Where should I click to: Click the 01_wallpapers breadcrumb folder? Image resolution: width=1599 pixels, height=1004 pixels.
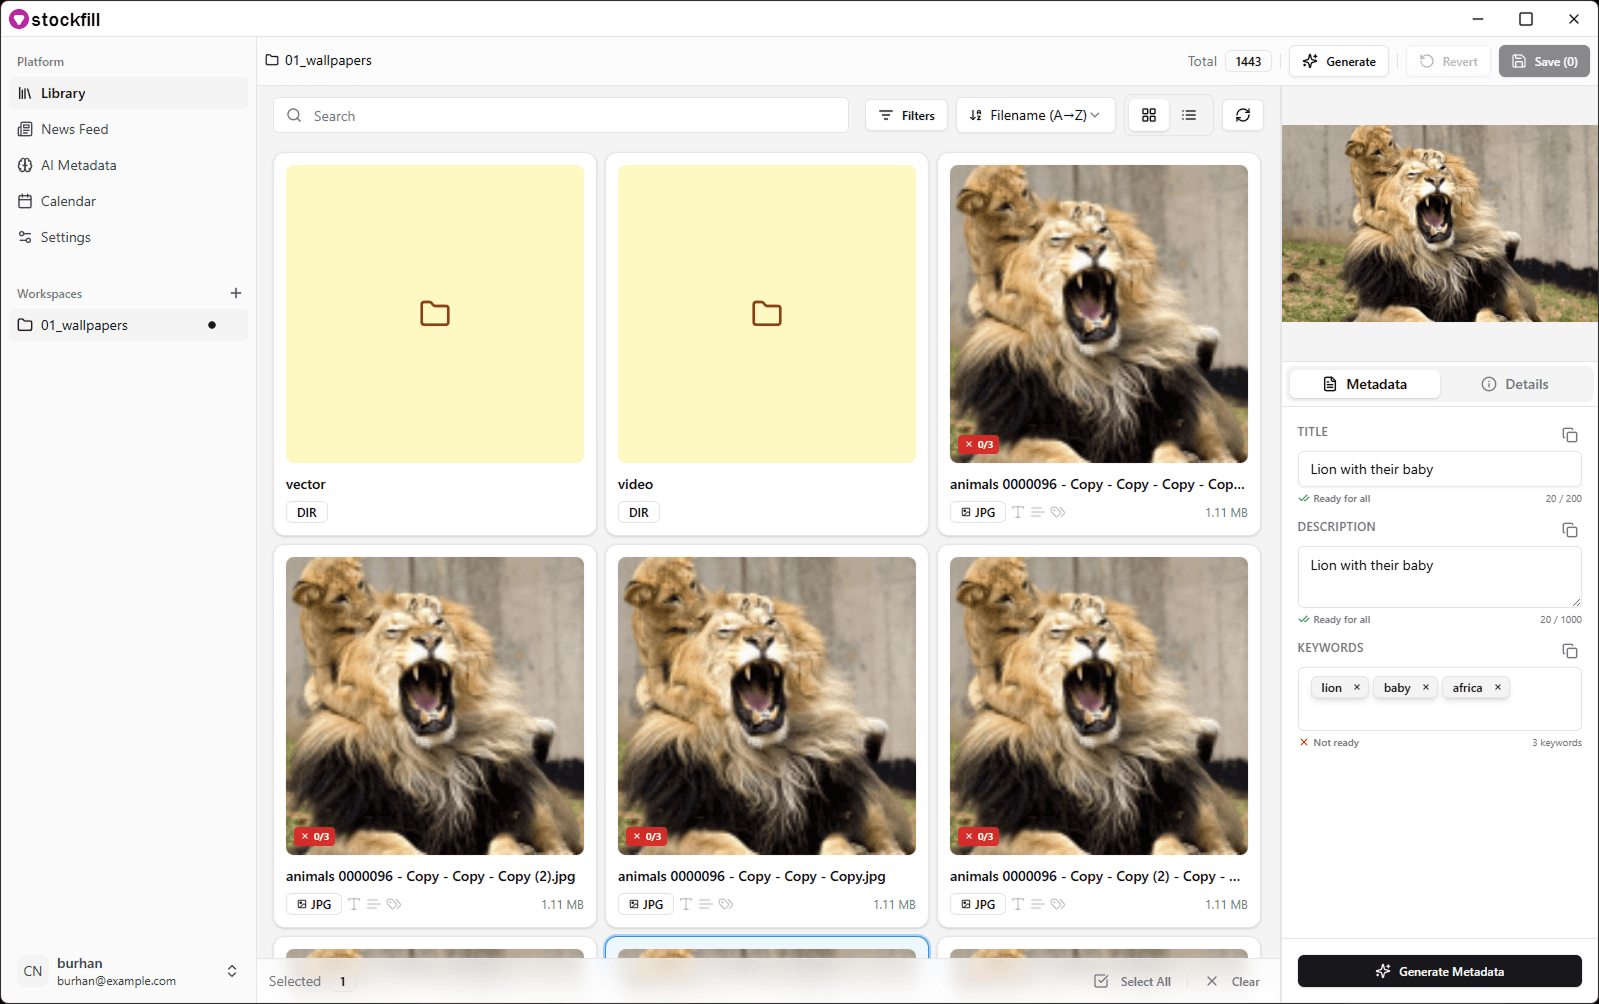(318, 60)
